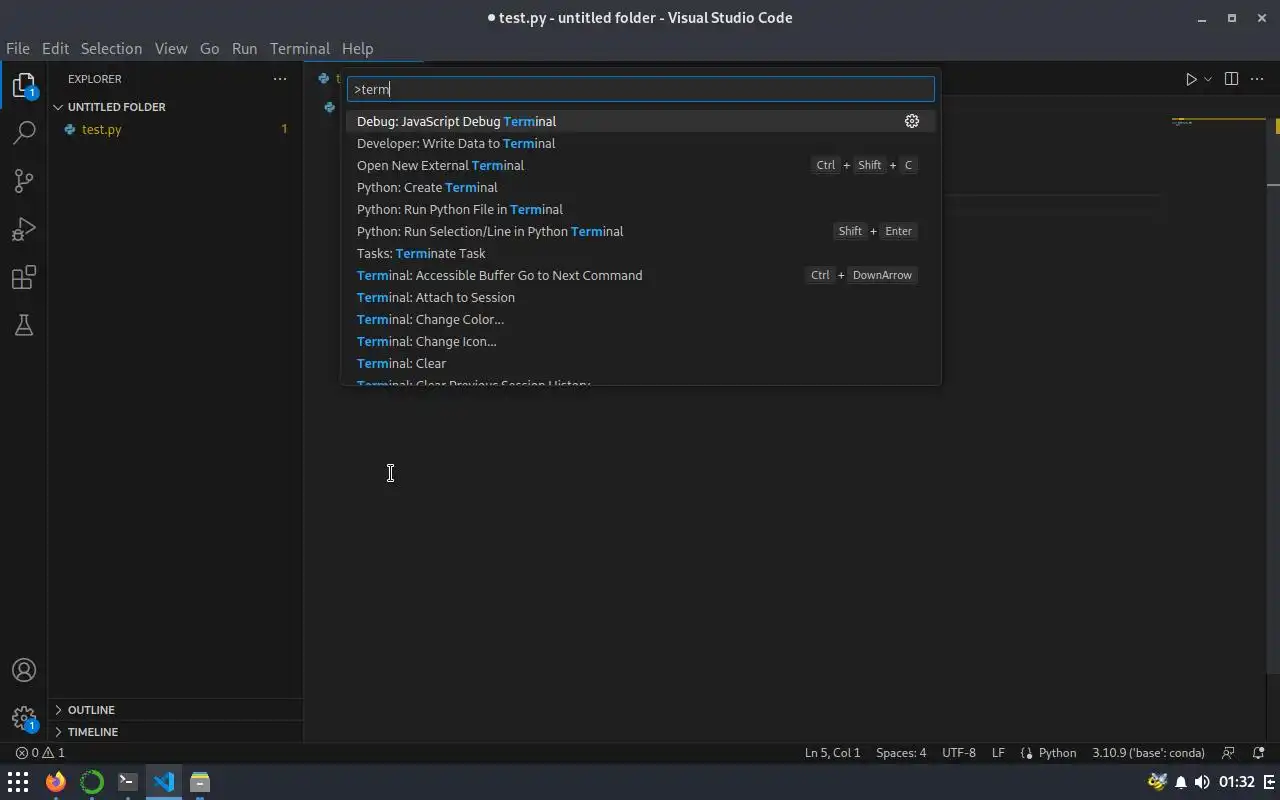Select Terminal: Attach to Session

tap(640, 297)
